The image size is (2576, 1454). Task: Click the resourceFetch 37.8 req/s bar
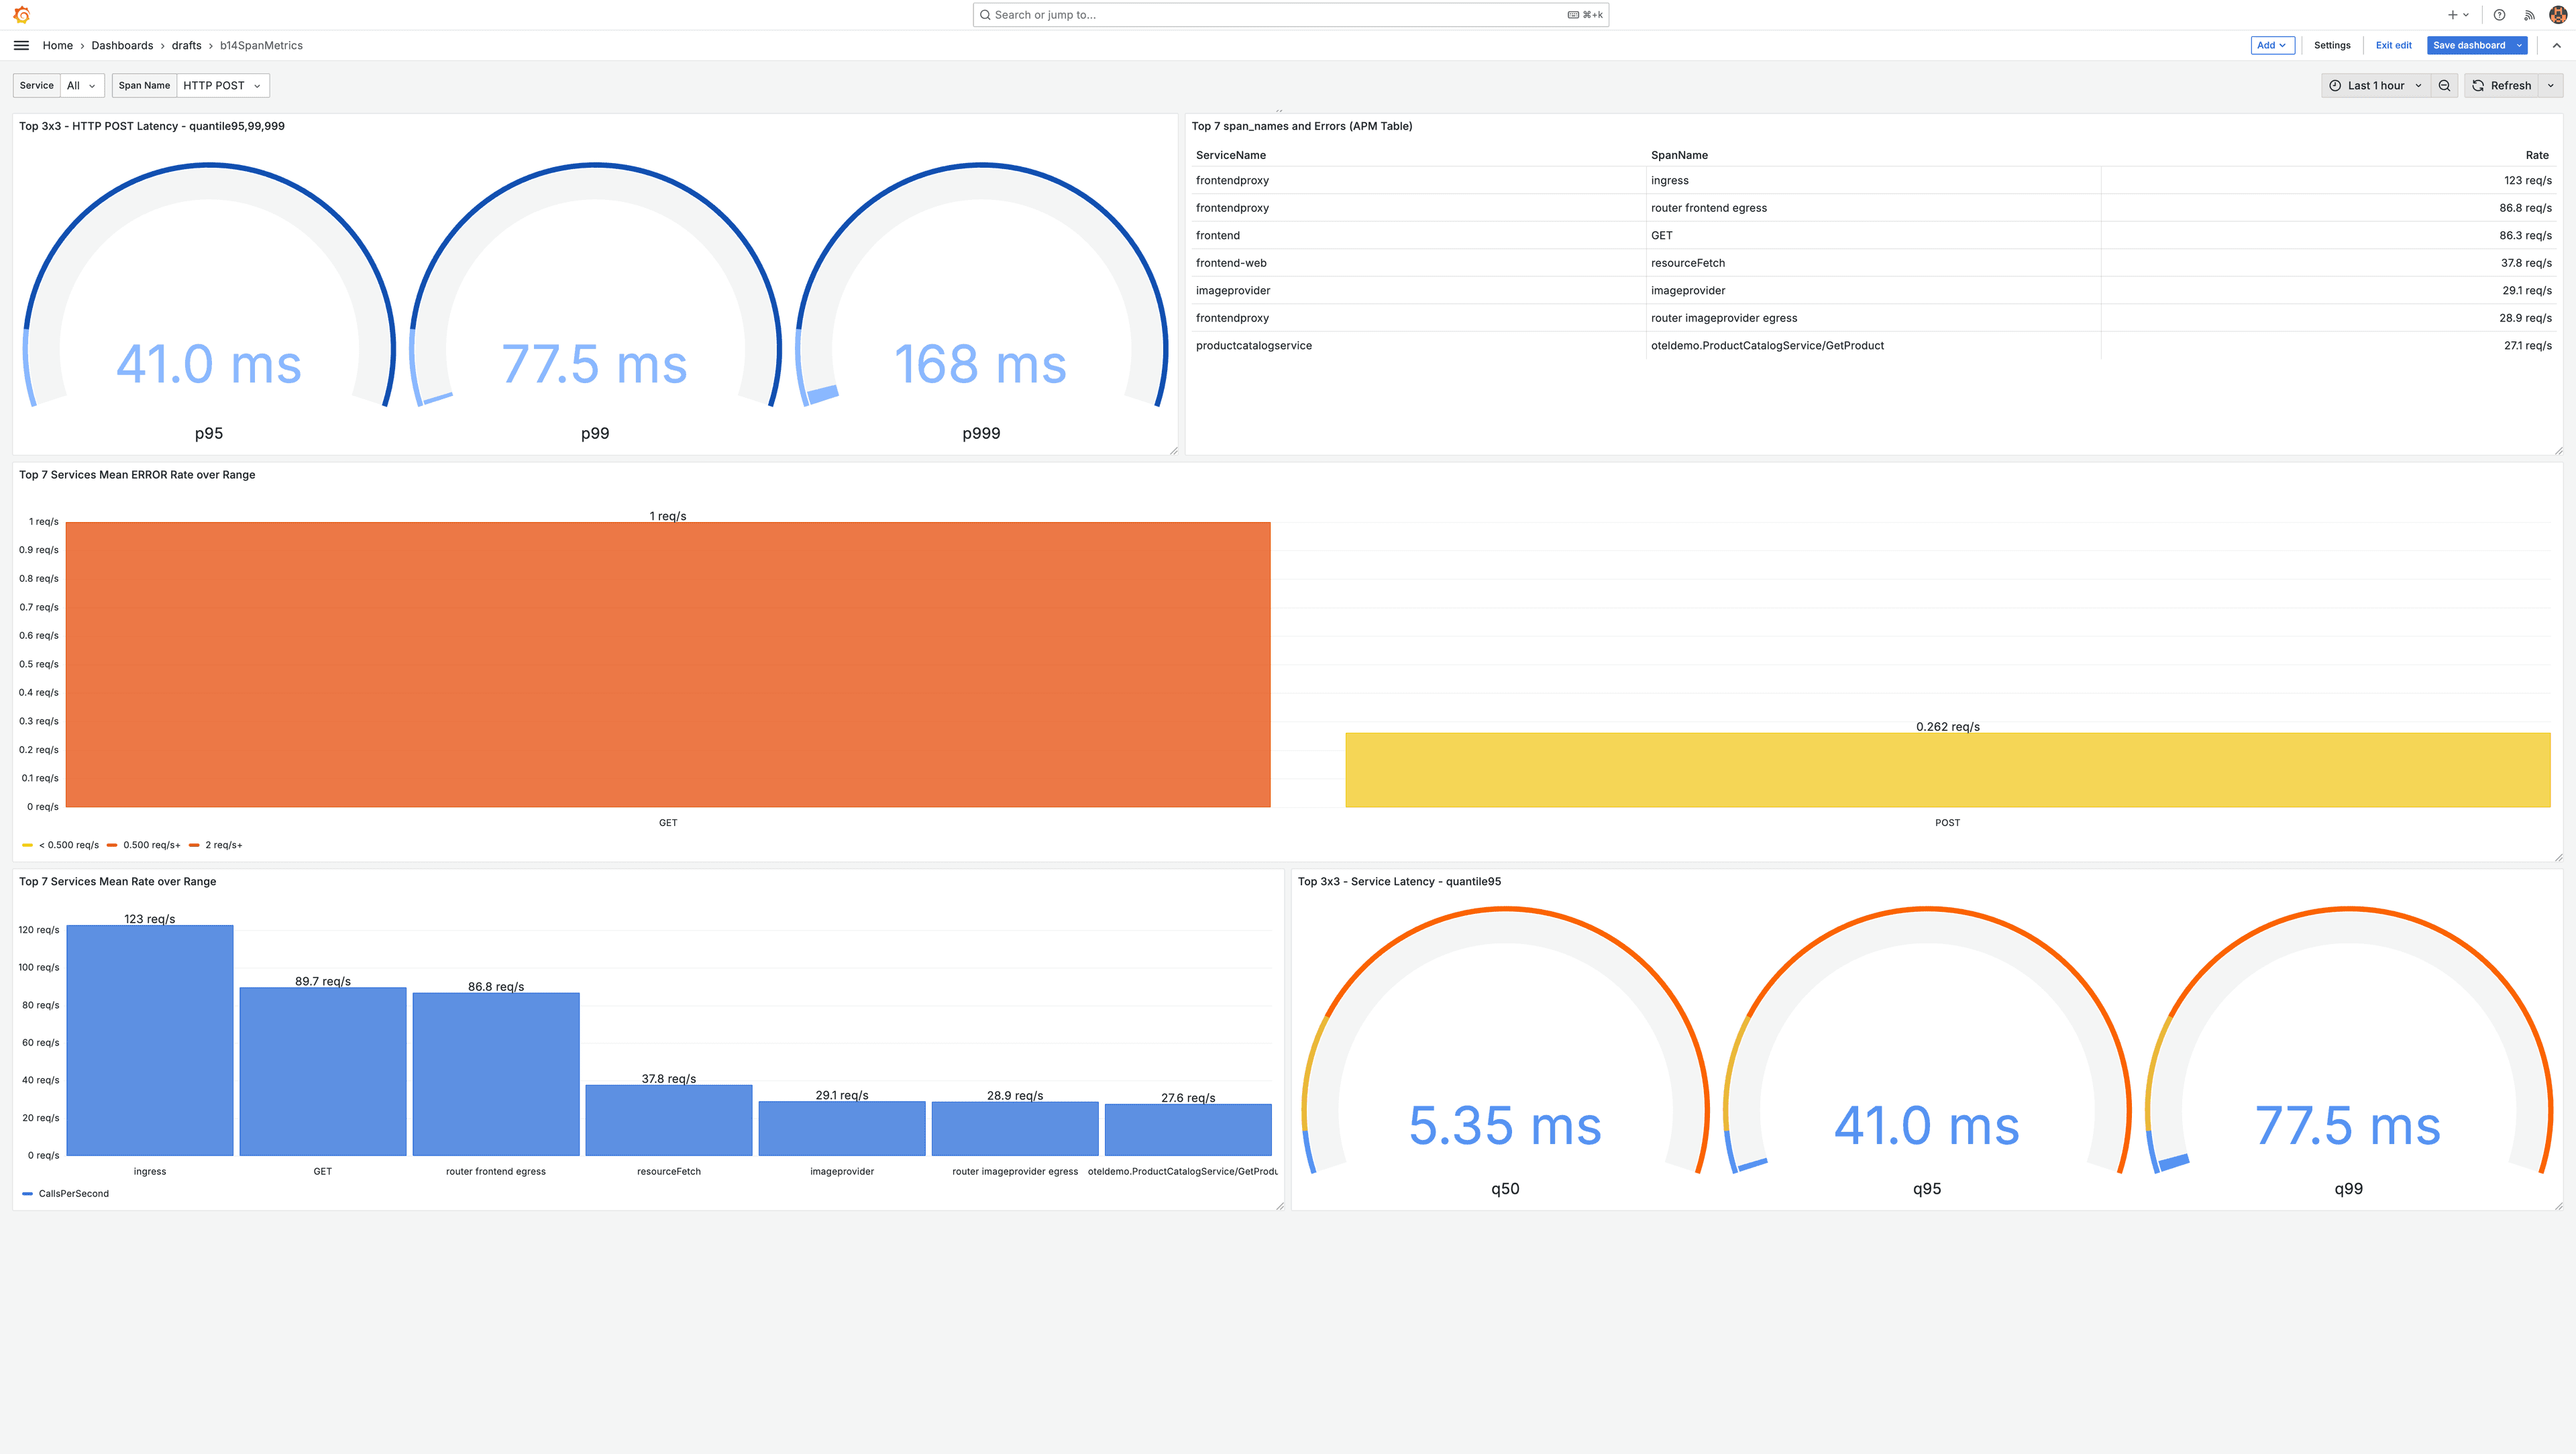click(x=669, y=1120)
